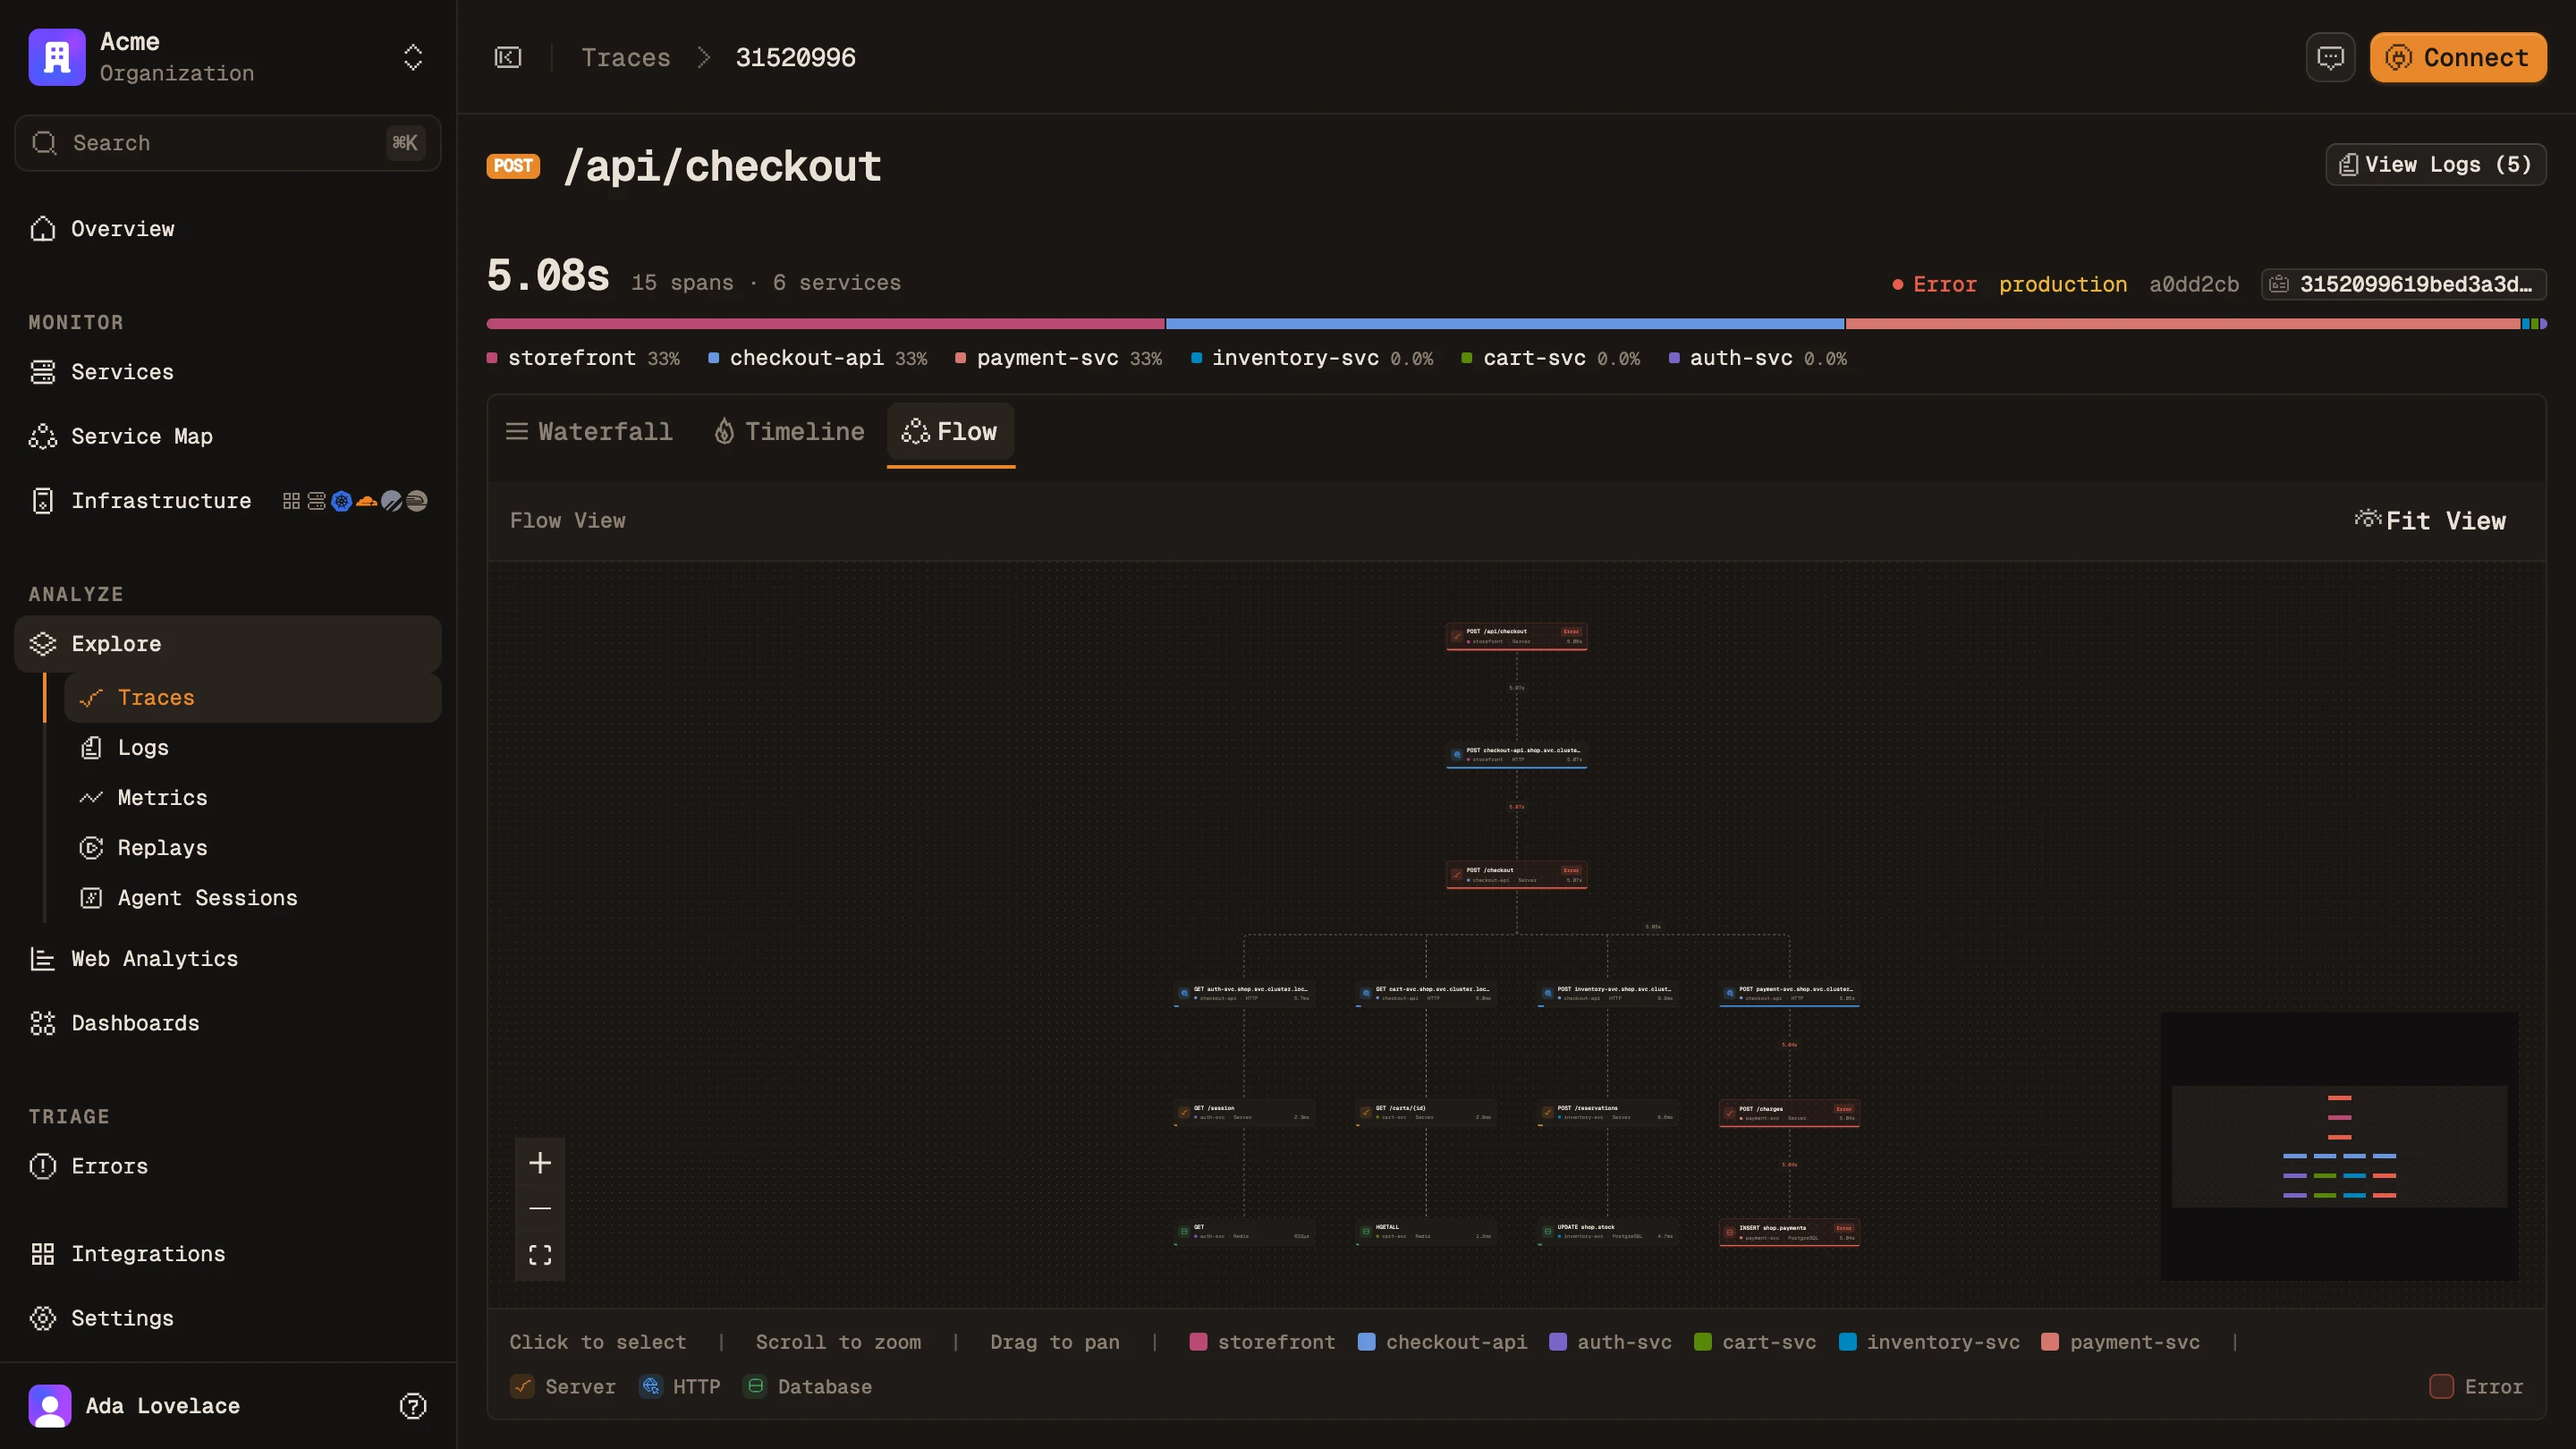Expand the Acme organization switcher
Viewport: 2576px width, 1449px height.
coord(413,57)
